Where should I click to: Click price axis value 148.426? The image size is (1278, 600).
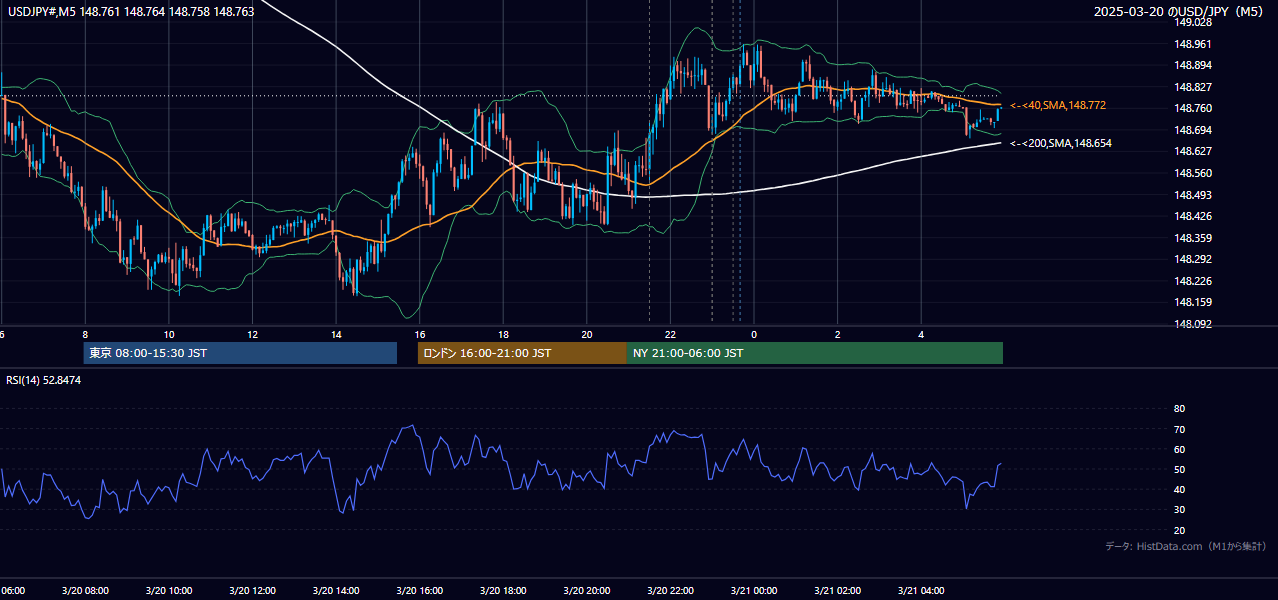[1192, 216]
